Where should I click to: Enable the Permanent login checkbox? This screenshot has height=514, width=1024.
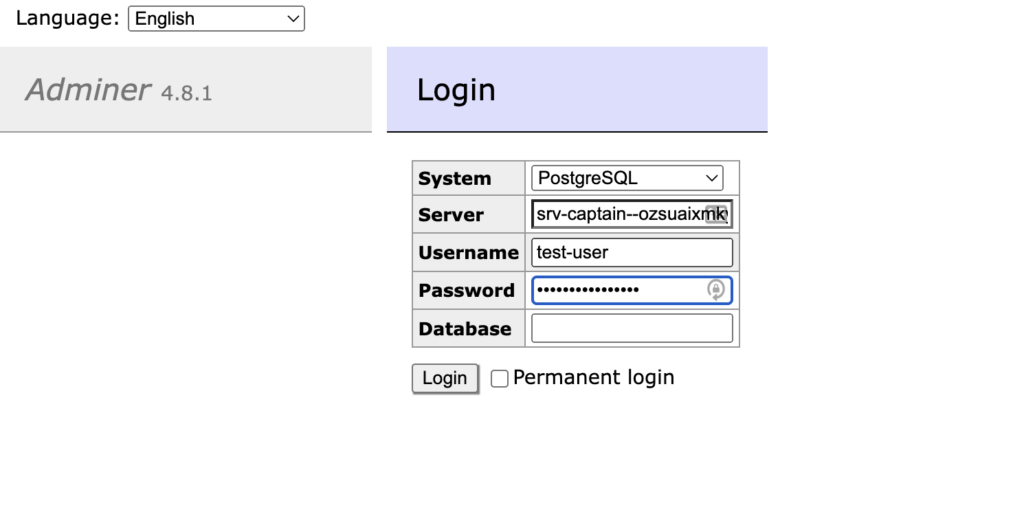500,379
